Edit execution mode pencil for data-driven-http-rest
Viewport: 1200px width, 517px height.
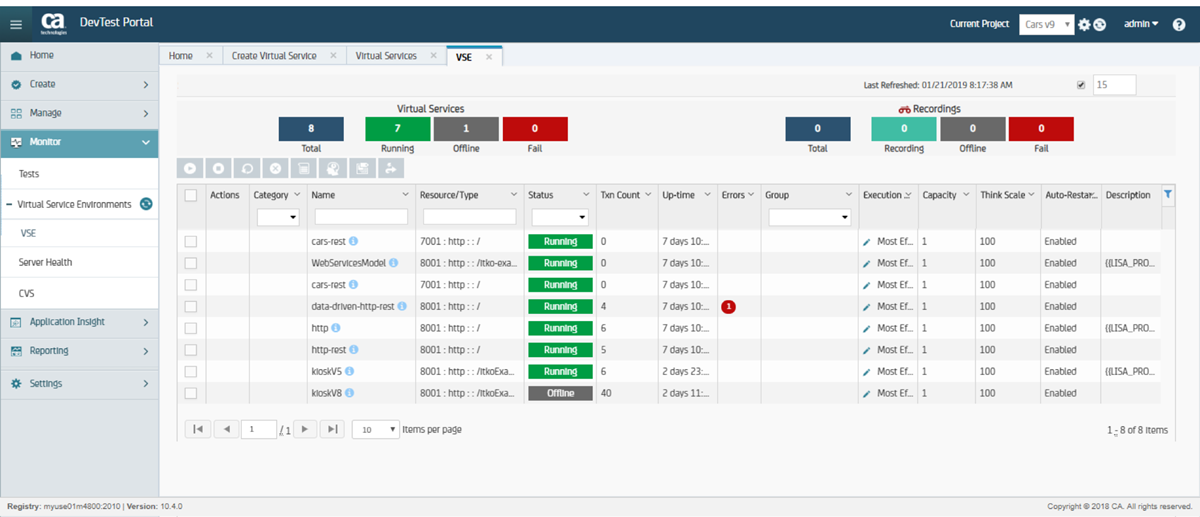click(867, 307)
